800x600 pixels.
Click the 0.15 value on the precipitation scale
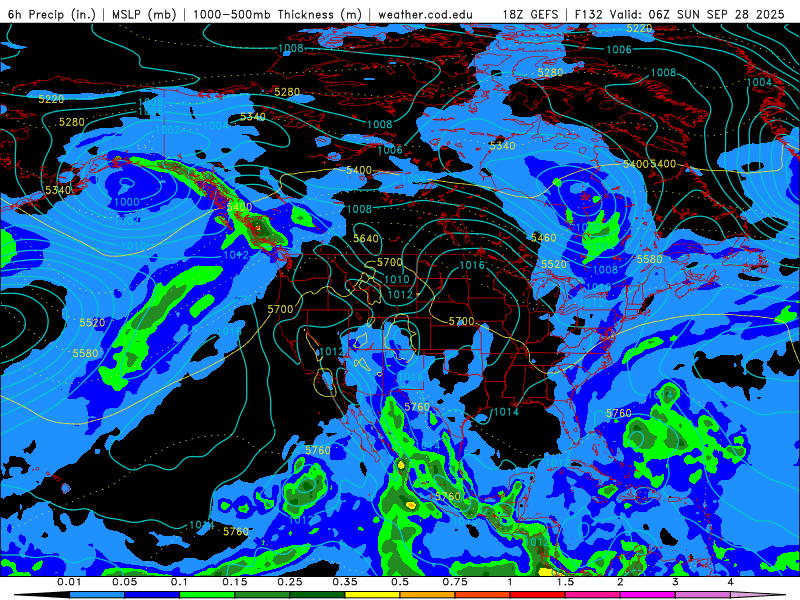(x=235, y=582)
